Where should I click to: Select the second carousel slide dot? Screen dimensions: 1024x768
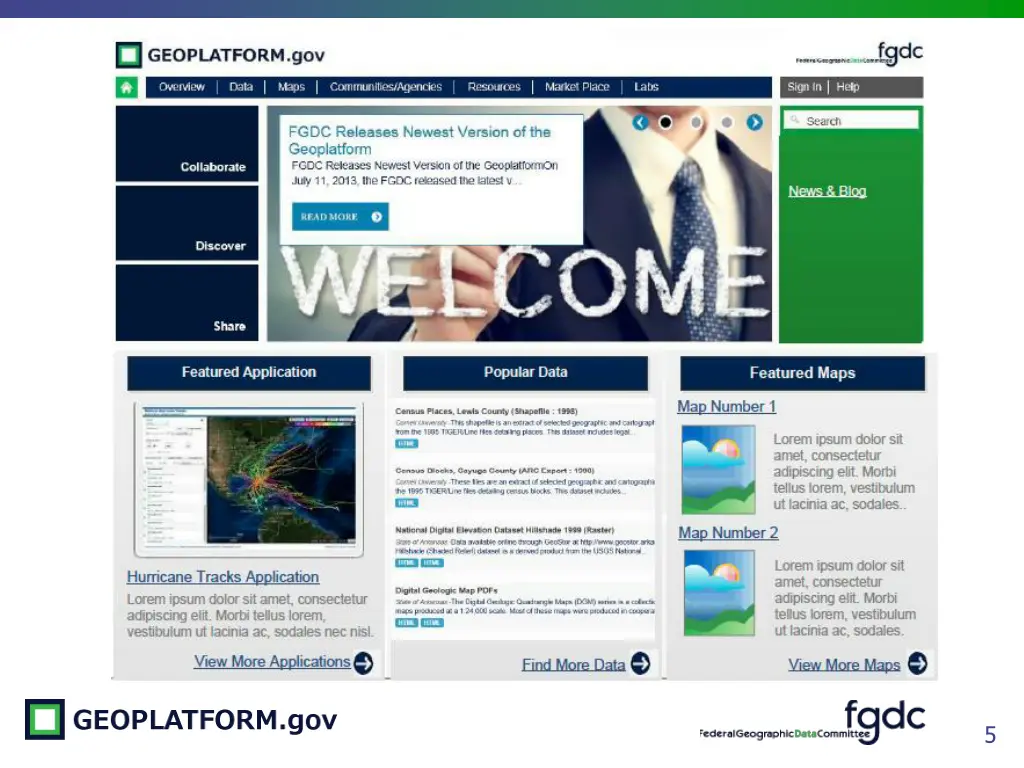tap(697, 122)
